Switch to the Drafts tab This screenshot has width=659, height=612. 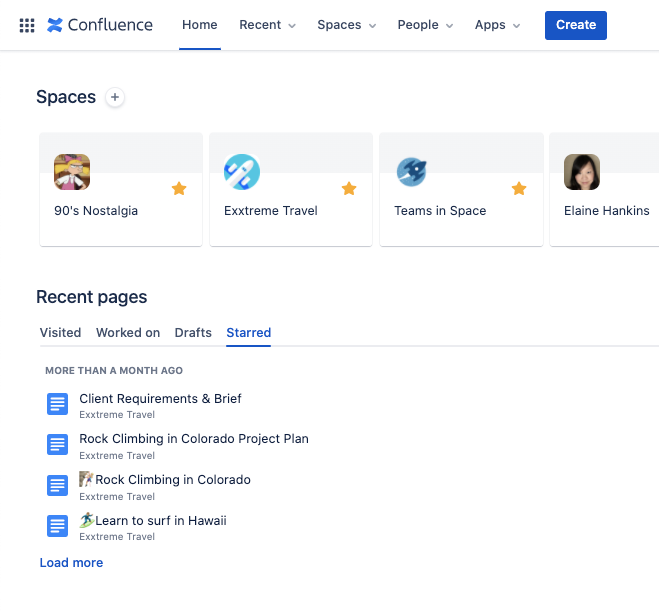(193, 332)
